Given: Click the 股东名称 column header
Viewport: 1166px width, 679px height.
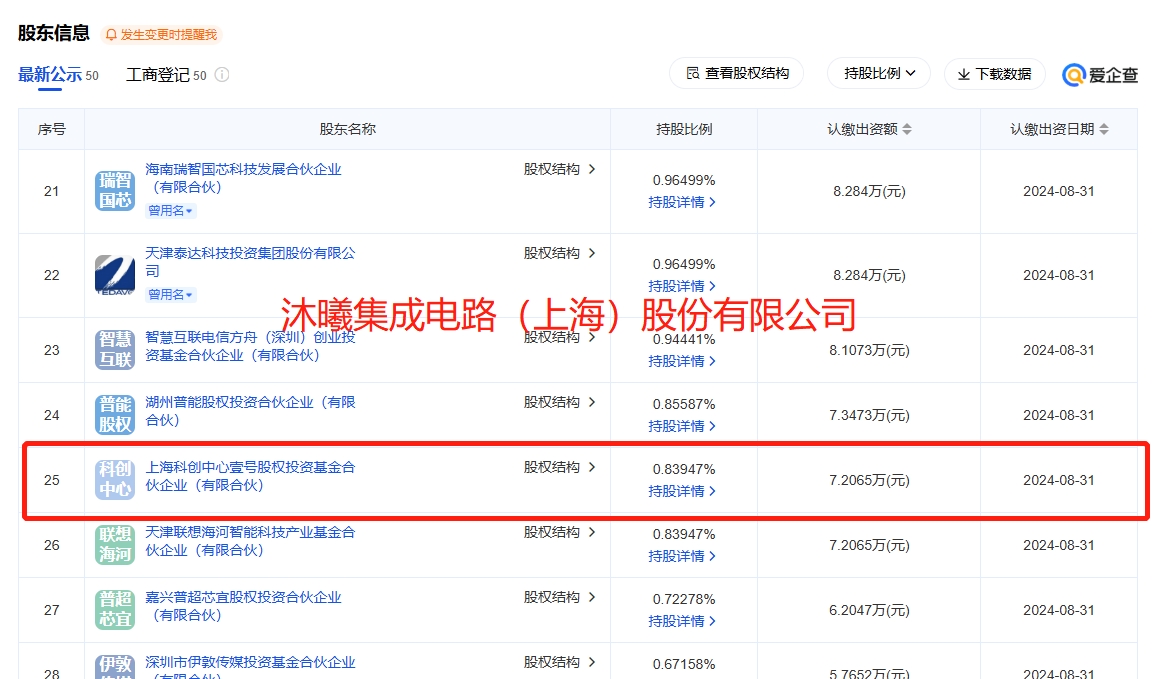Looking at the screenshot, I should (347, 129).
